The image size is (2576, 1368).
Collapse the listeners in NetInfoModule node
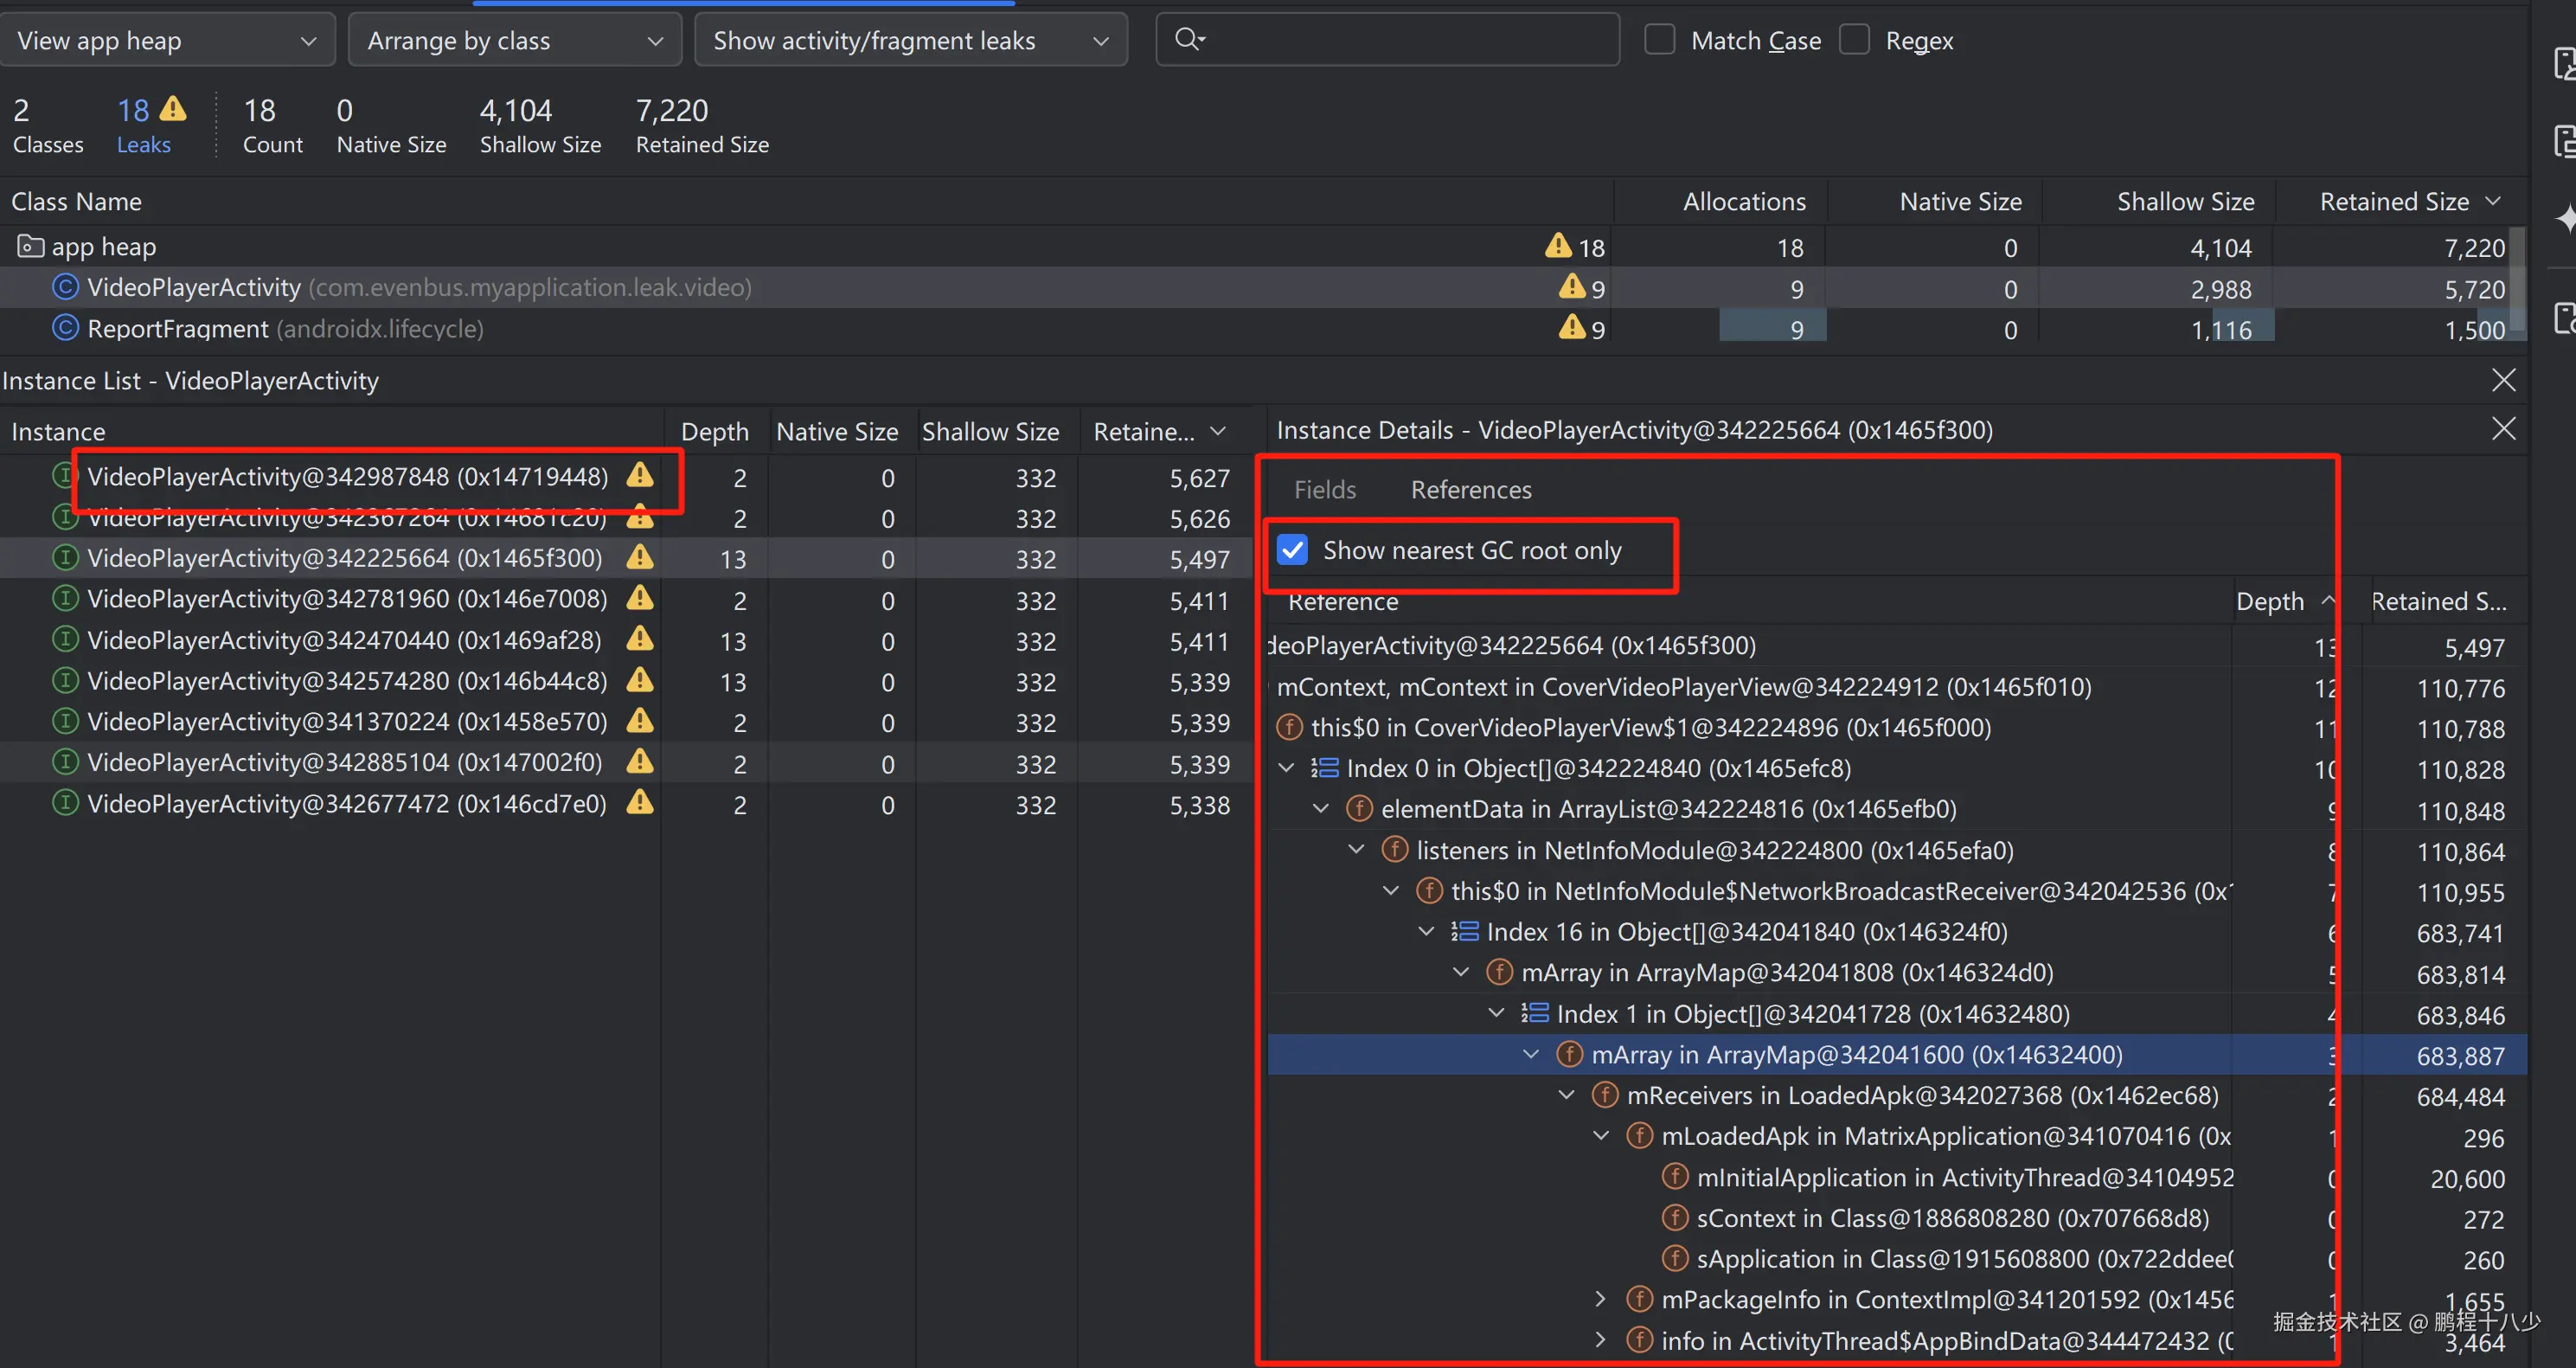coord(1356,850)
